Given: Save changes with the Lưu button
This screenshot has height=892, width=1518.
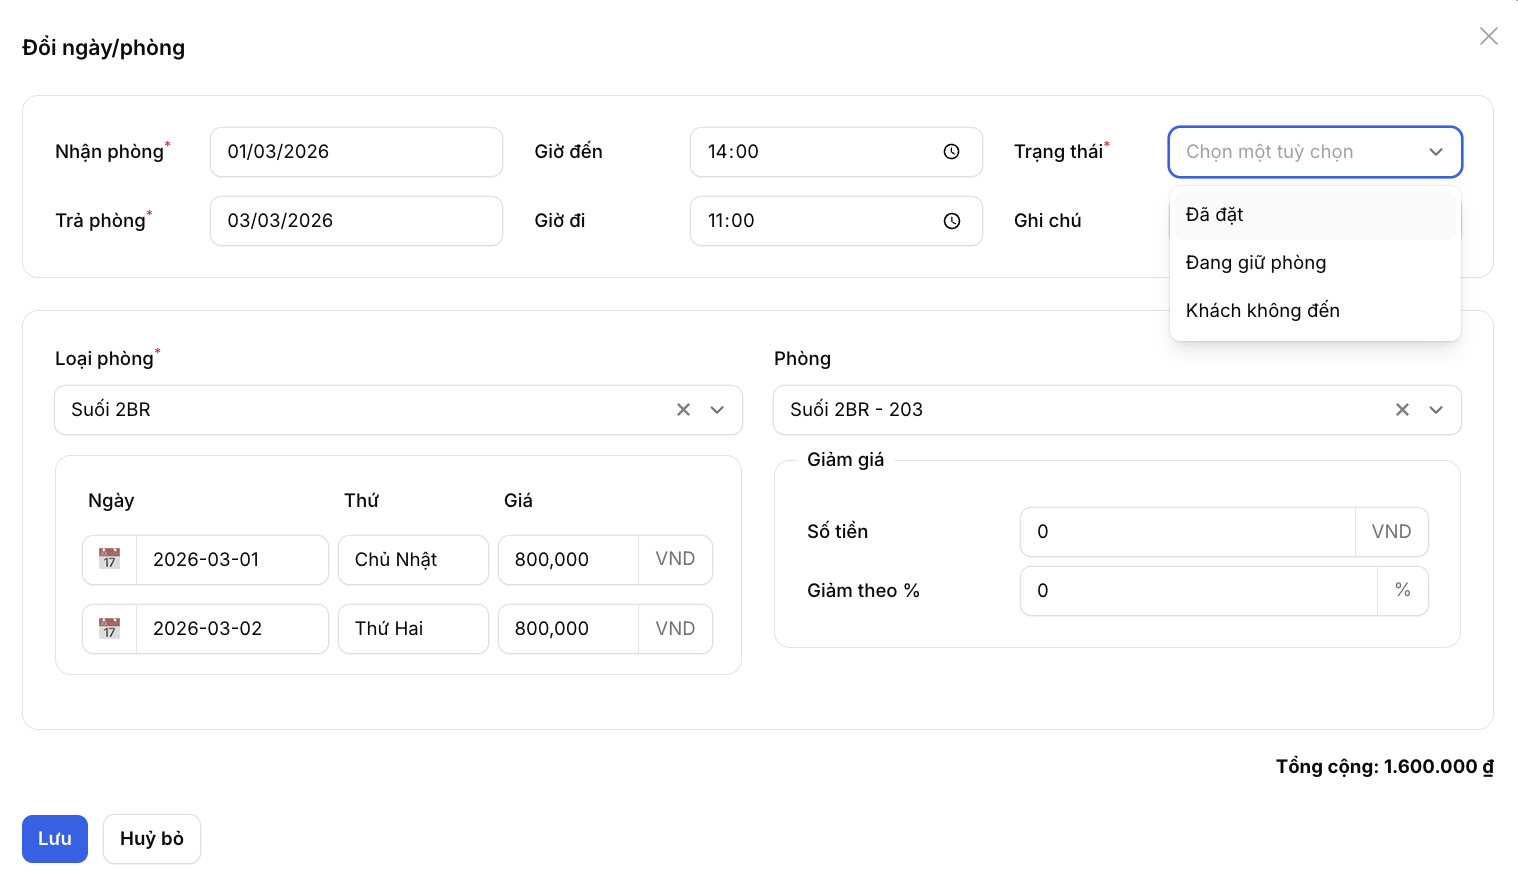Looking at the screenshot, I should 55,838.
